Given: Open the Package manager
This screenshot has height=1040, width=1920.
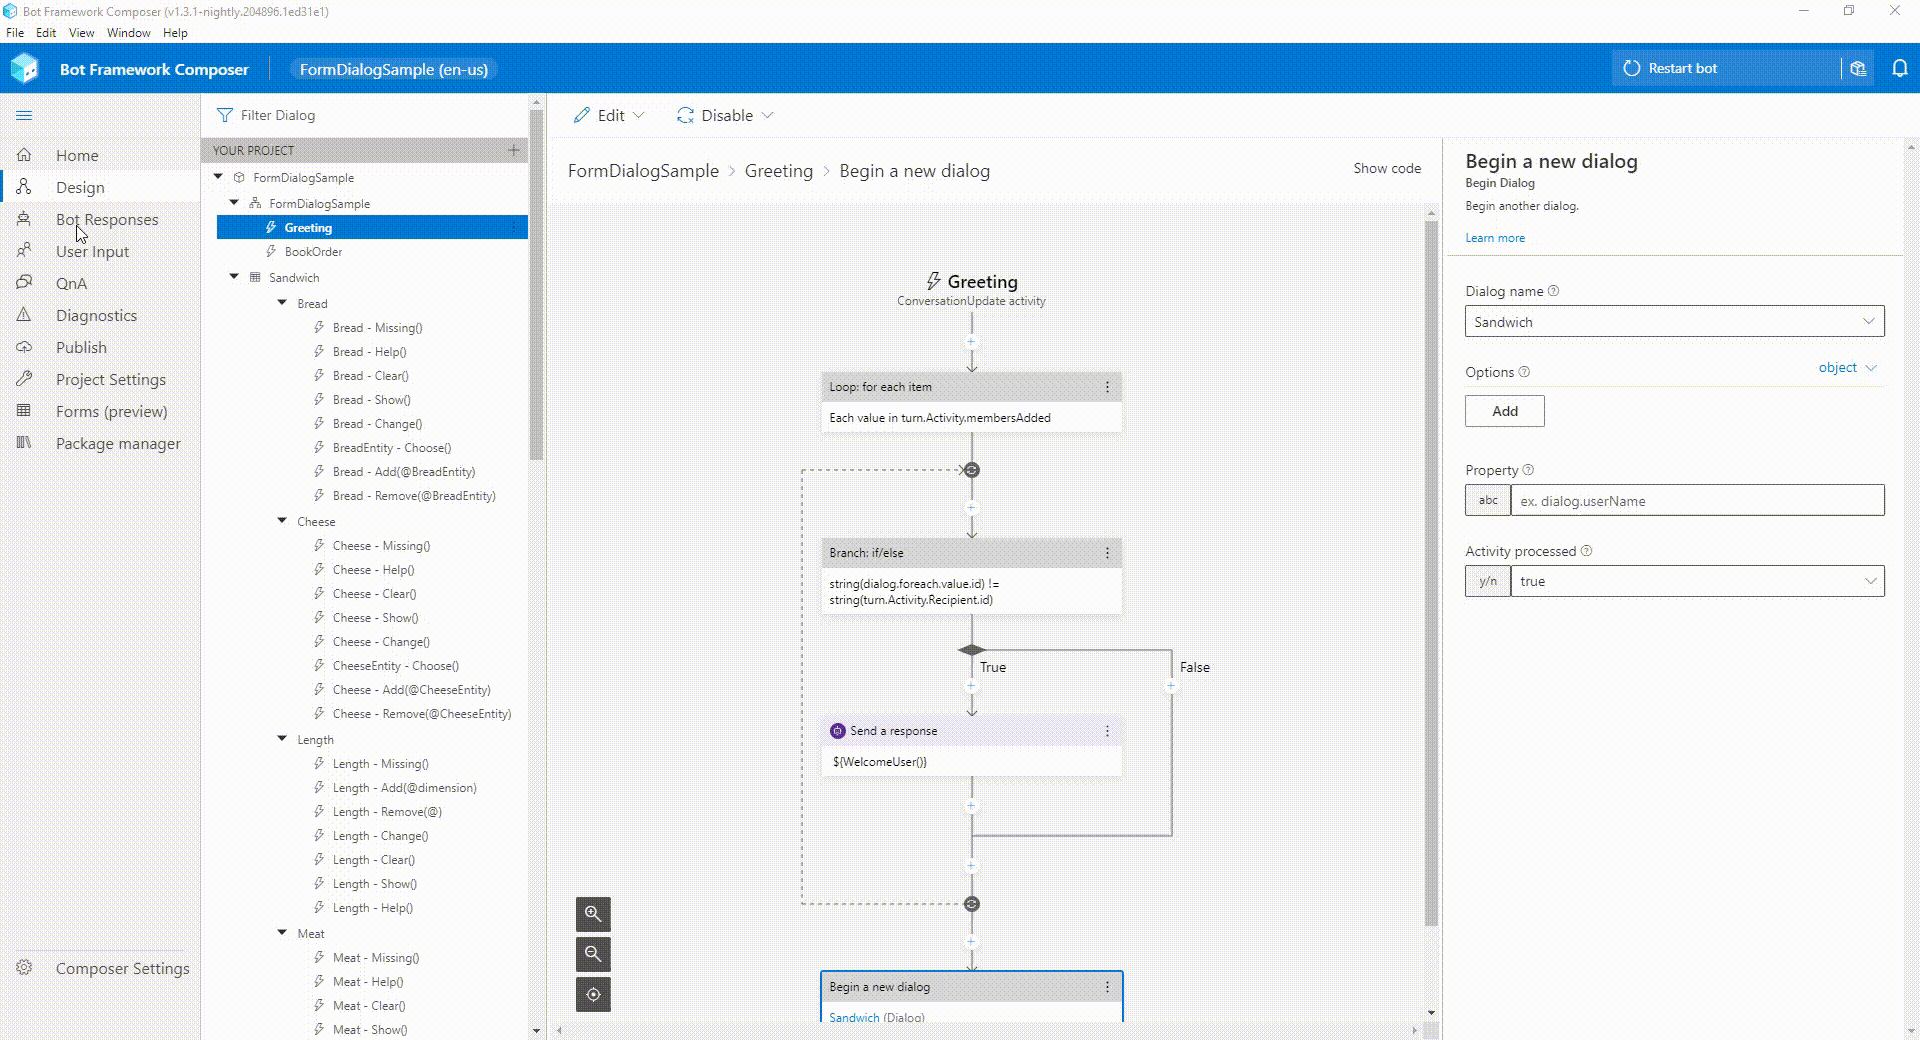Looking at the screenshot, I should [117, 443].
